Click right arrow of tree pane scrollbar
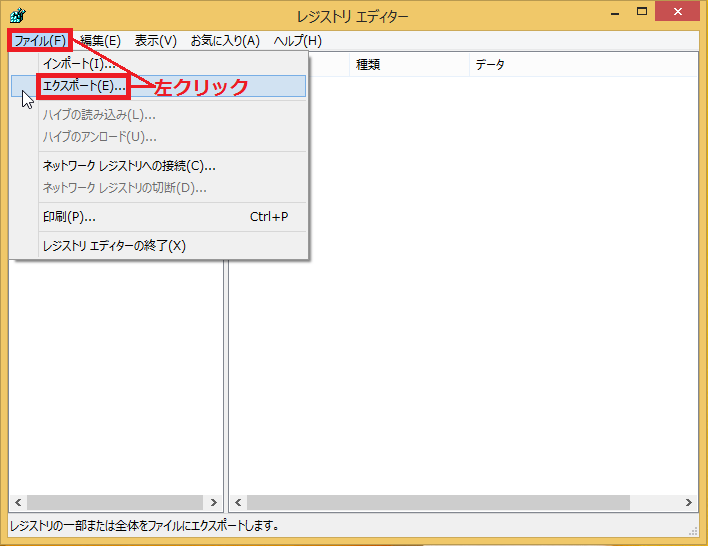 (213, 502)
